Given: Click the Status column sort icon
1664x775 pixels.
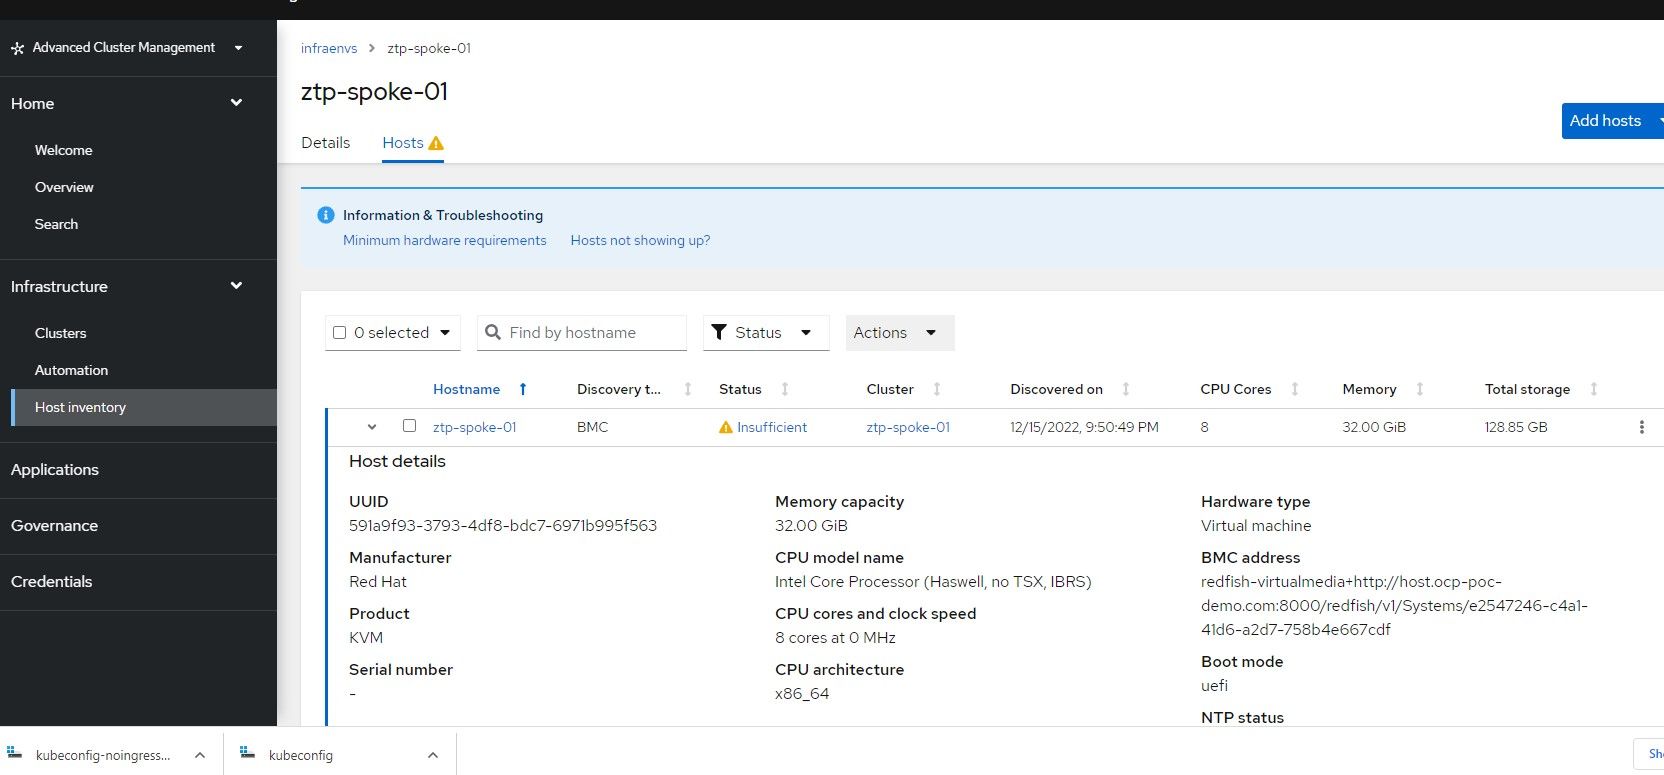Looking at the screenshot, I should (x=785, y=389).
